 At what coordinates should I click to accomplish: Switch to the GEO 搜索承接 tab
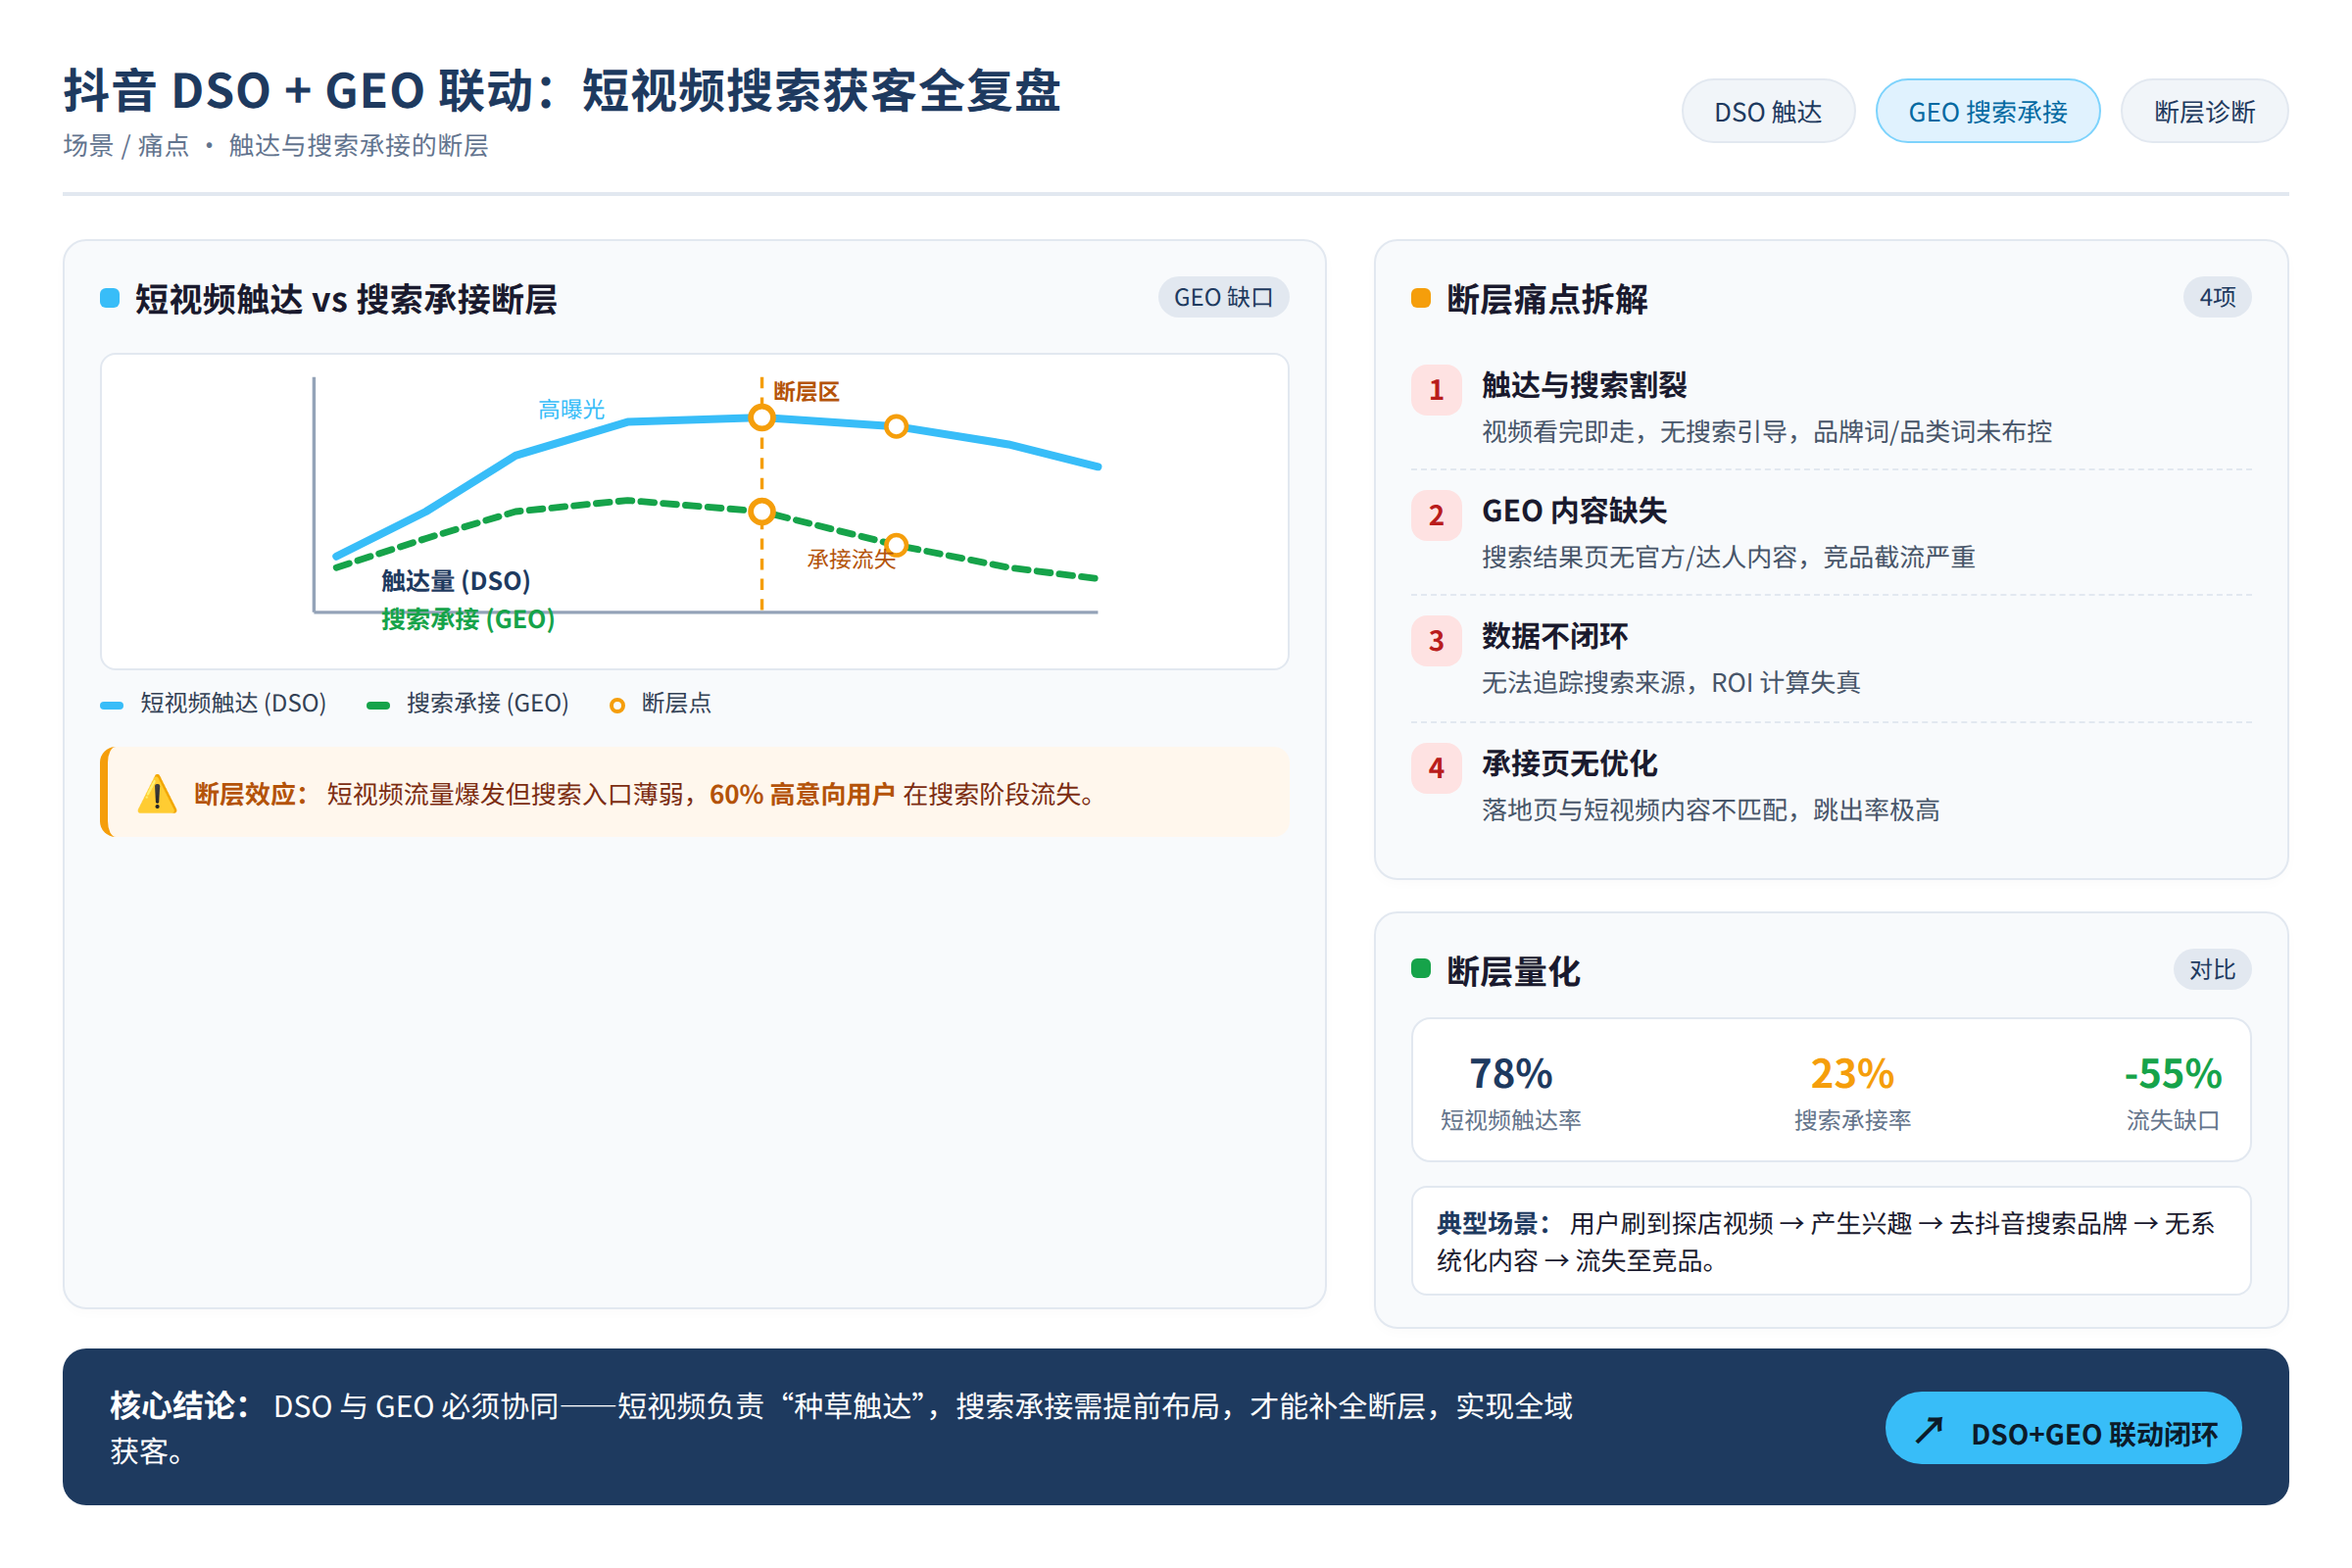1987,111
